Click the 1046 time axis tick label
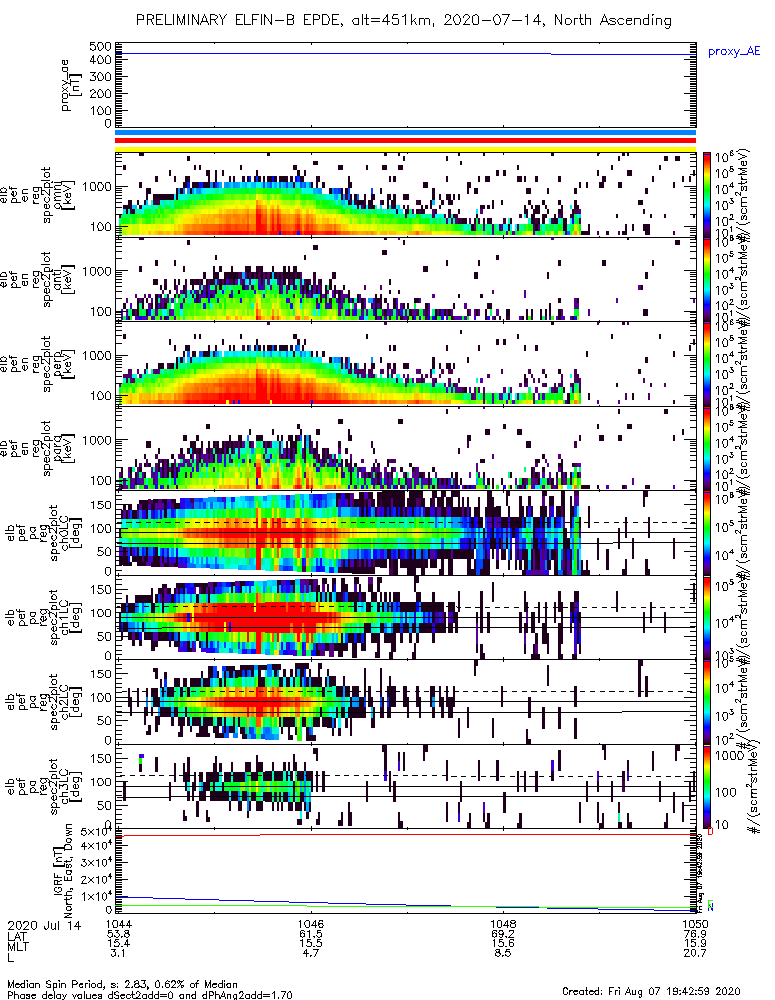The height and width of the screenshot is (1000, 775). (x=311, y=924)
